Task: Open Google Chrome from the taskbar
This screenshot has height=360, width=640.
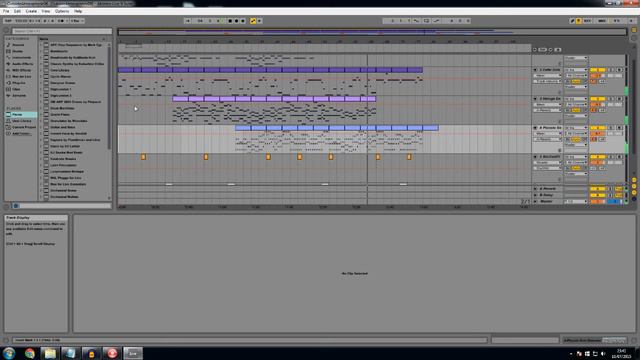Action: (x=29, y=353)
